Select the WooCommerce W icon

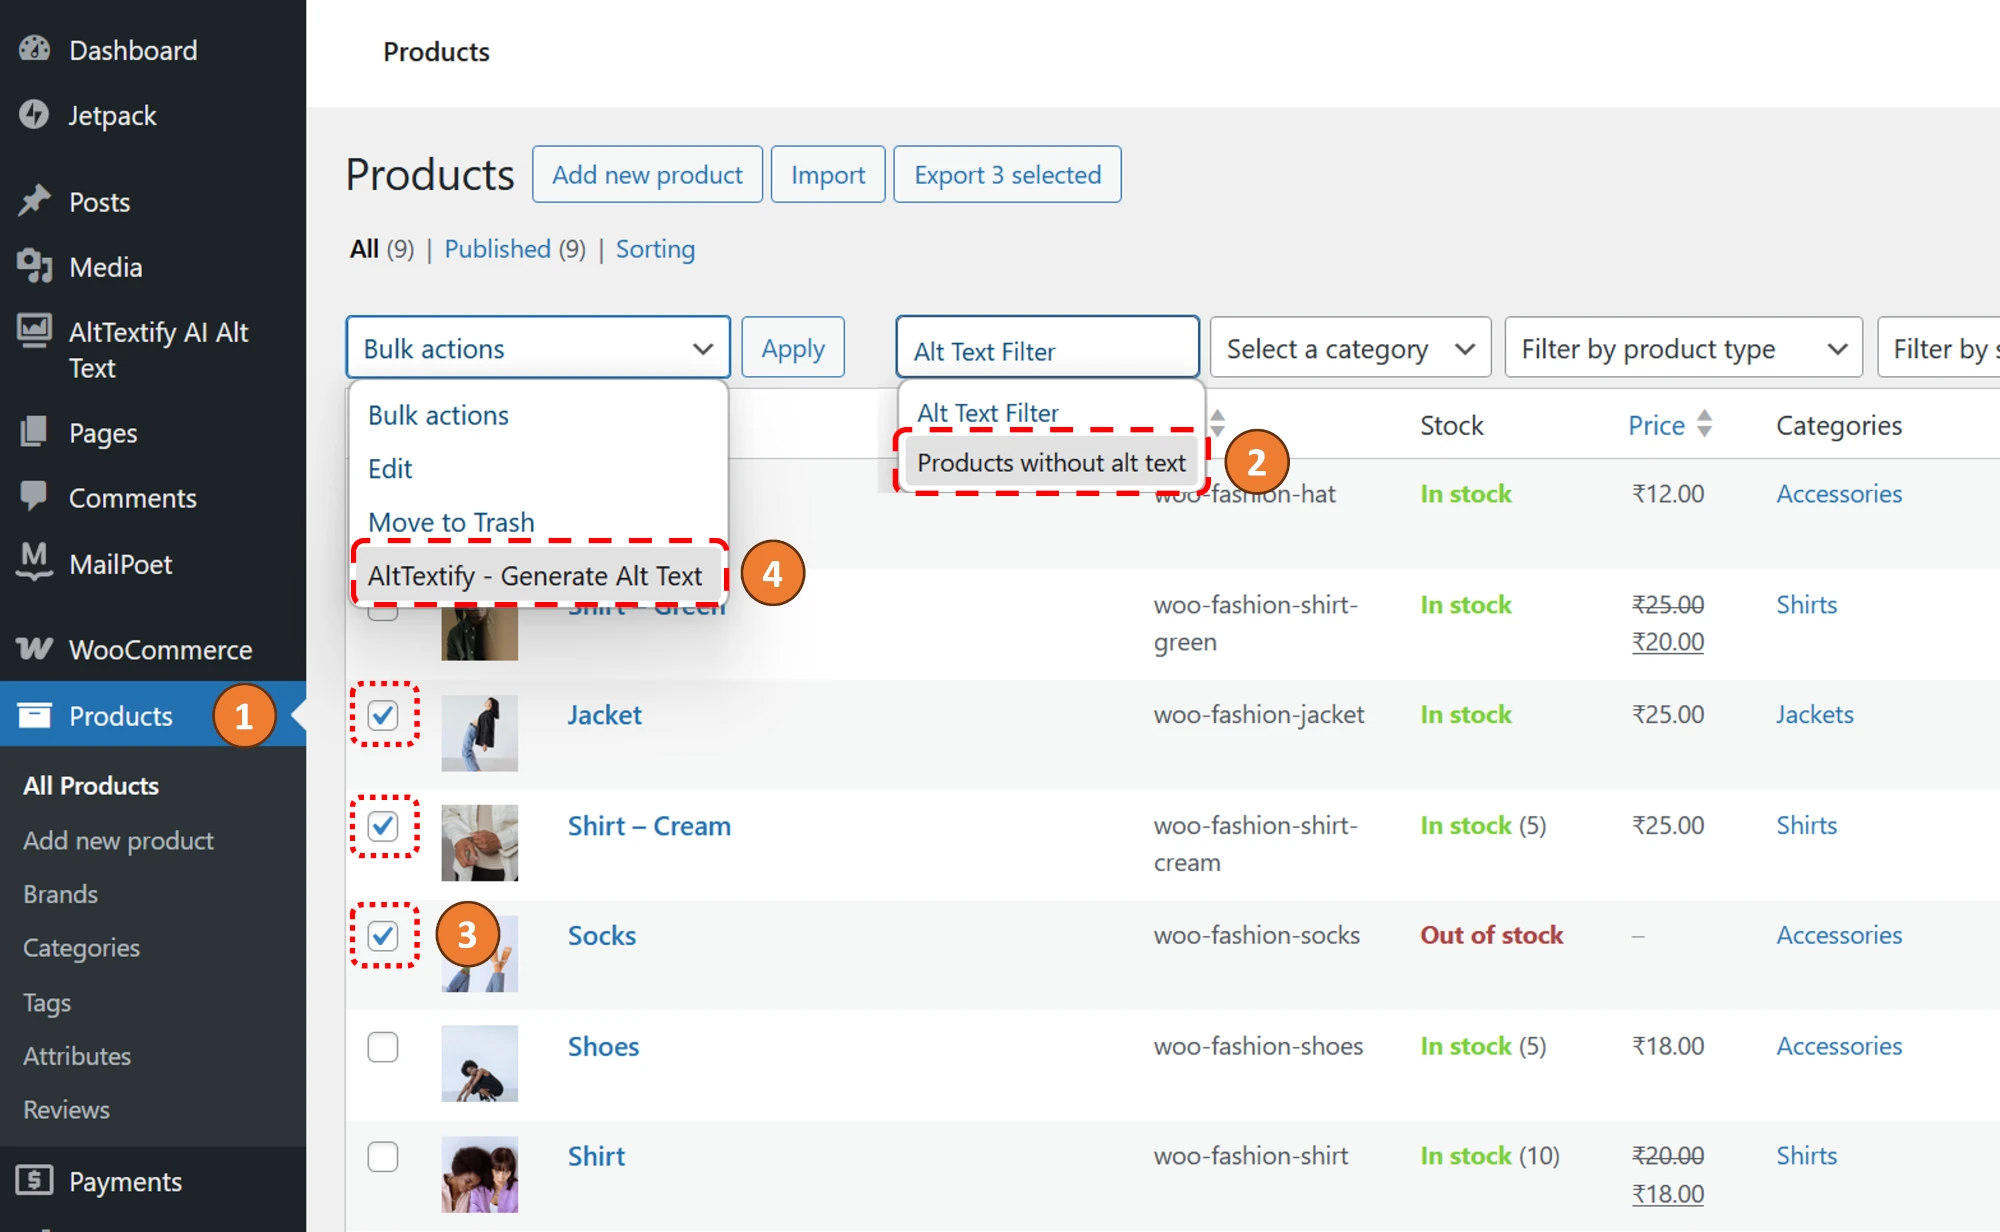pos(36,649)
